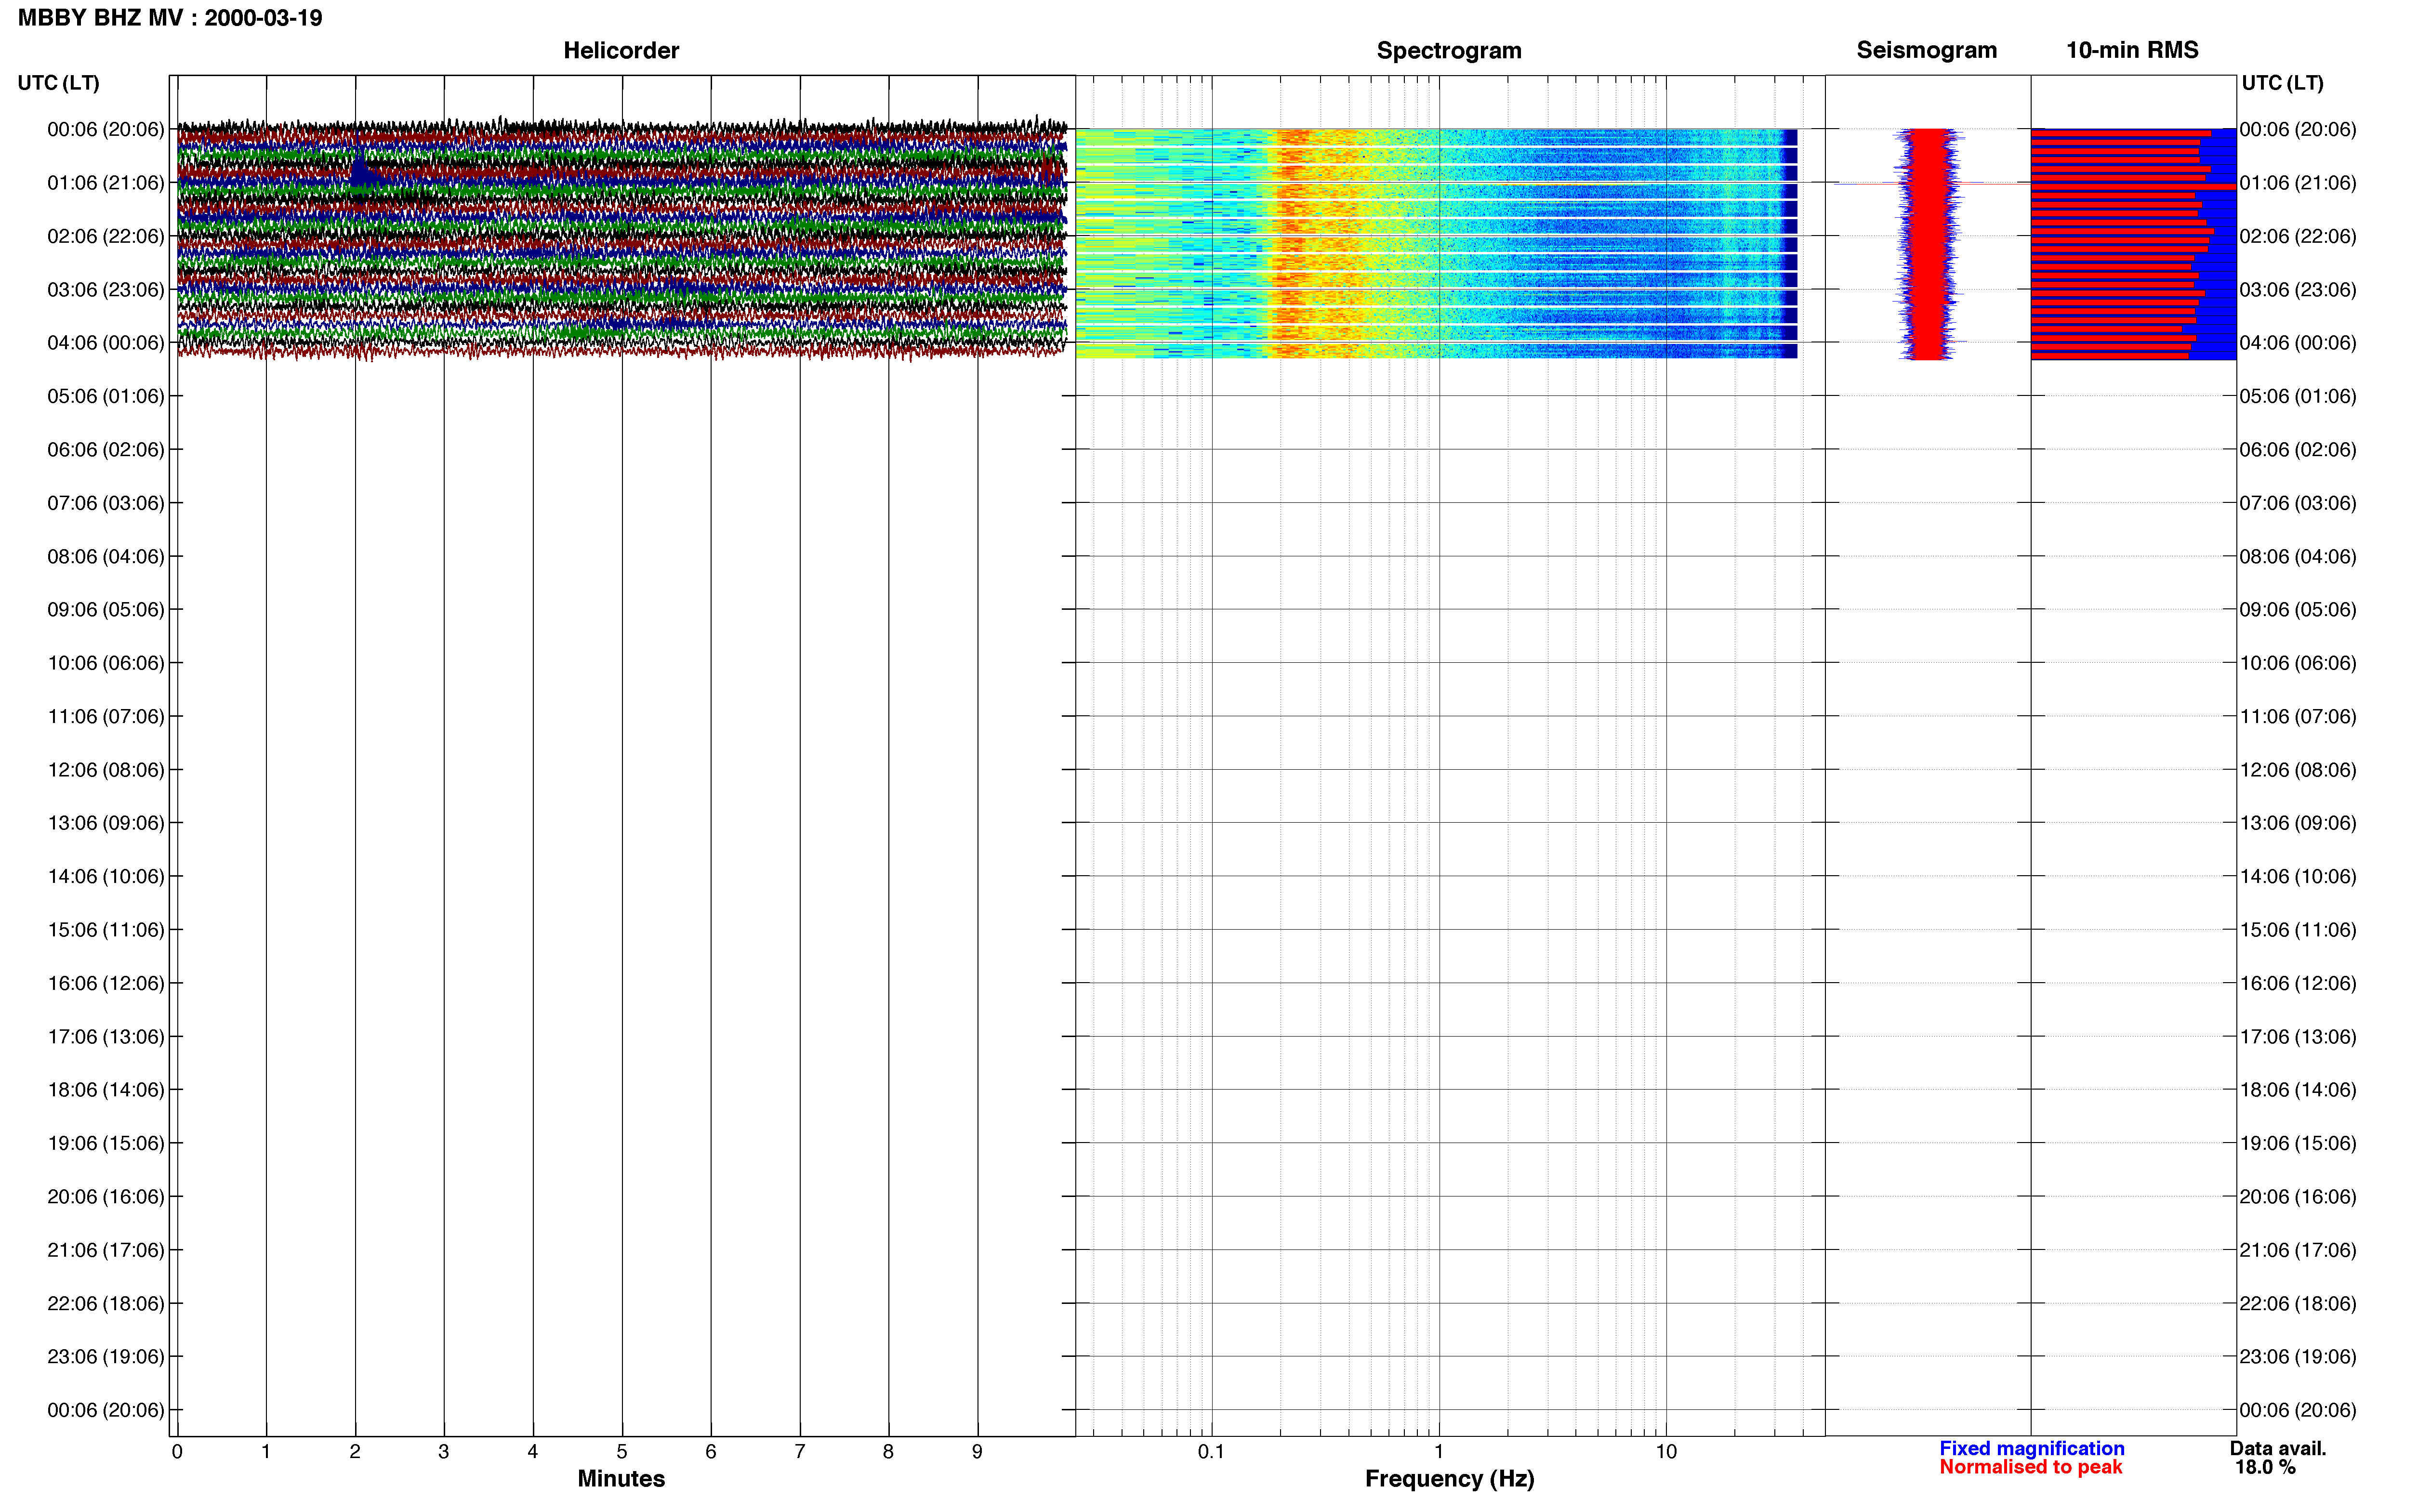Select the Seismogram panel heading

(x=1926, y=50)
